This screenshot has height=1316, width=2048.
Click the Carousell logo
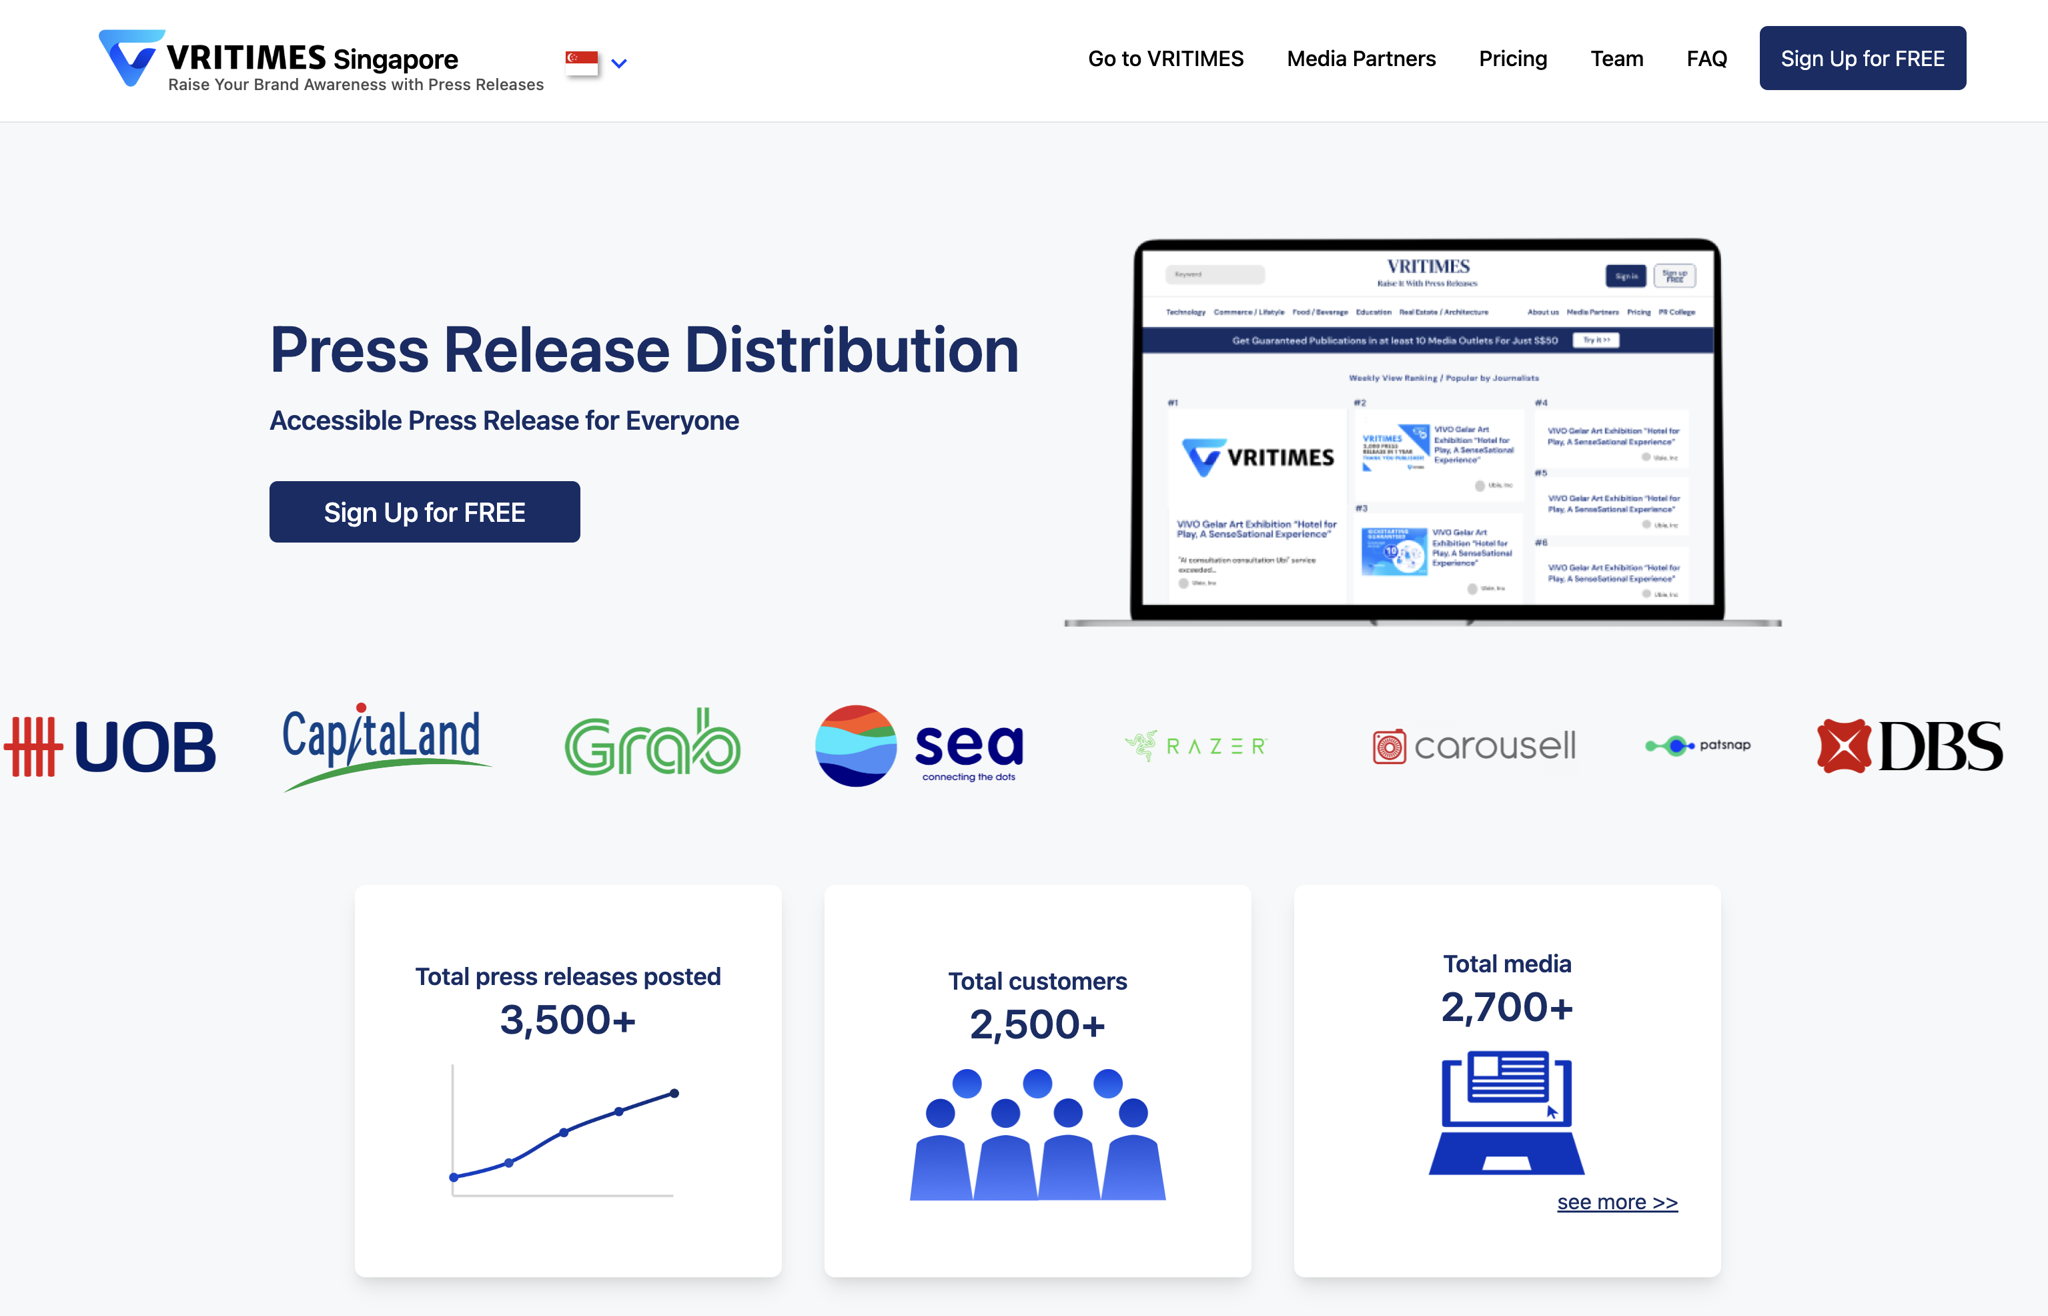1474,746
